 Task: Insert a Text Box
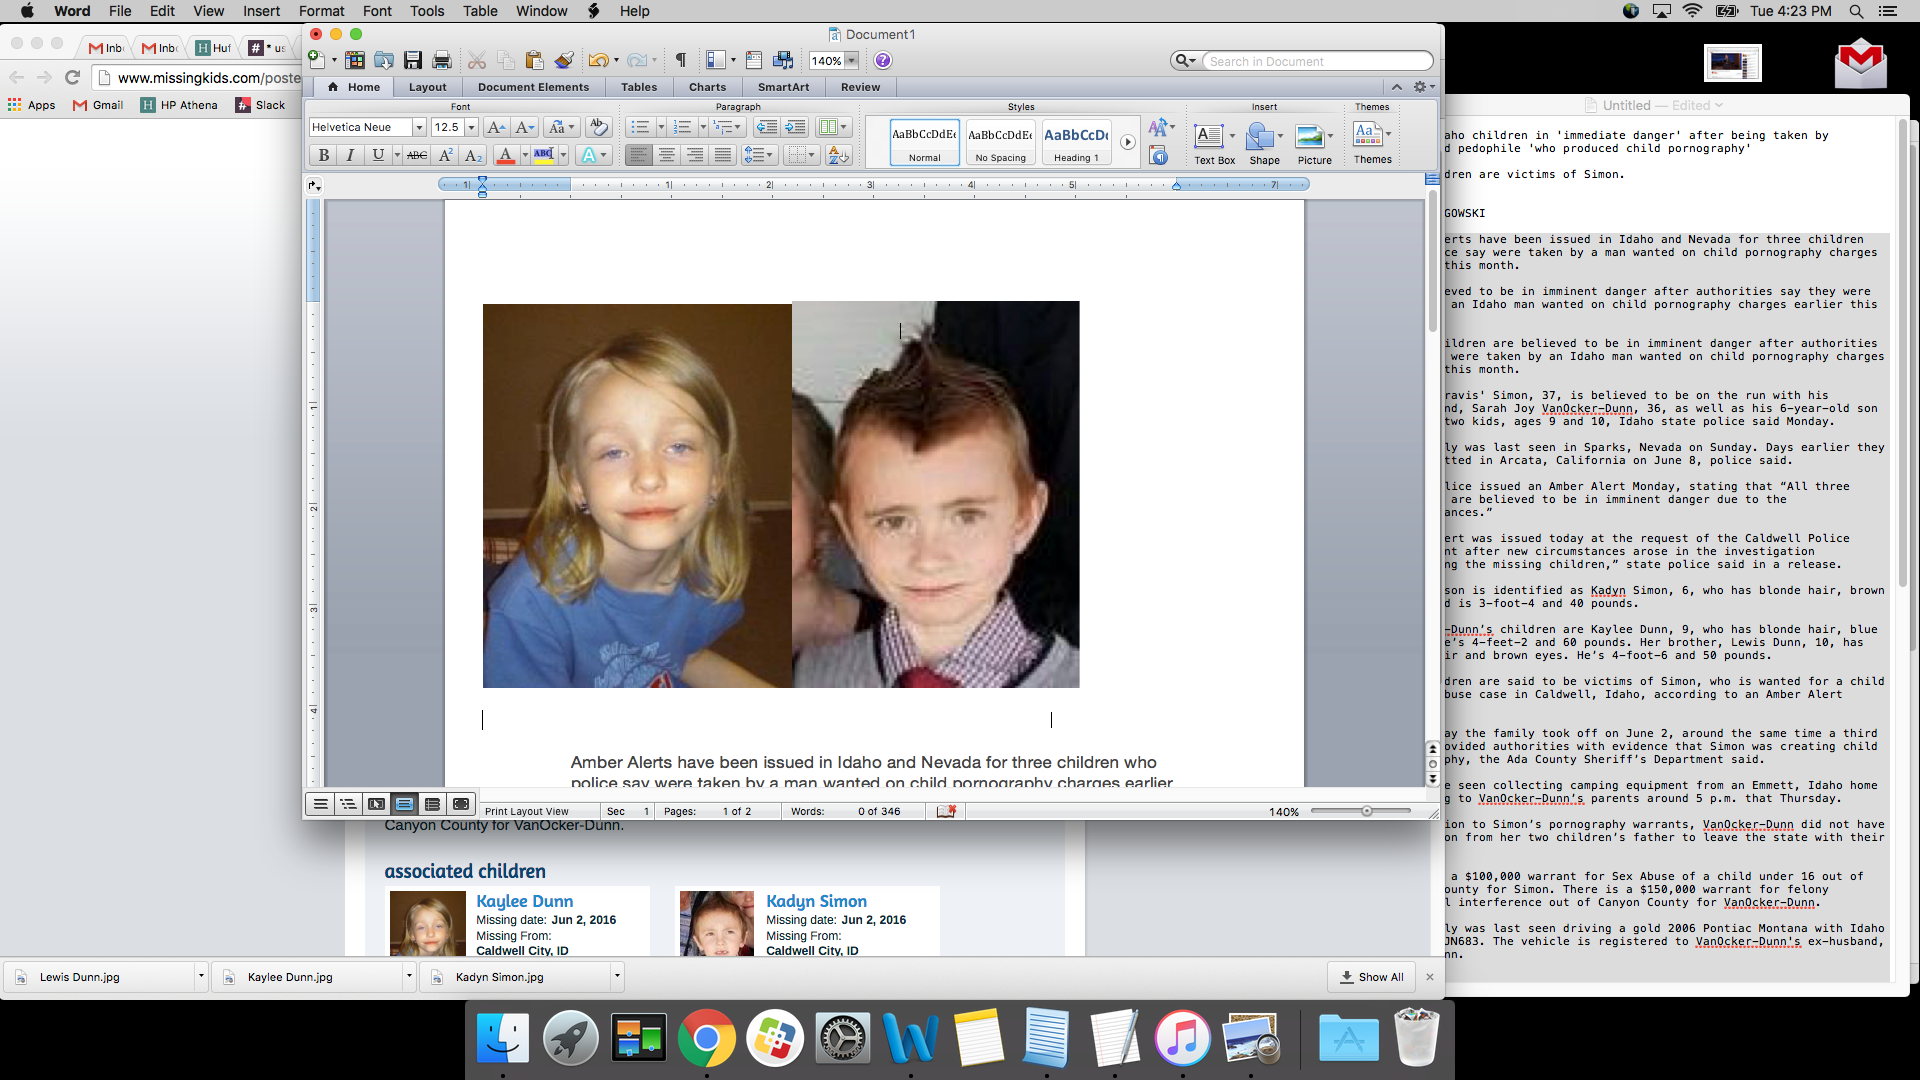[1209, 137]
